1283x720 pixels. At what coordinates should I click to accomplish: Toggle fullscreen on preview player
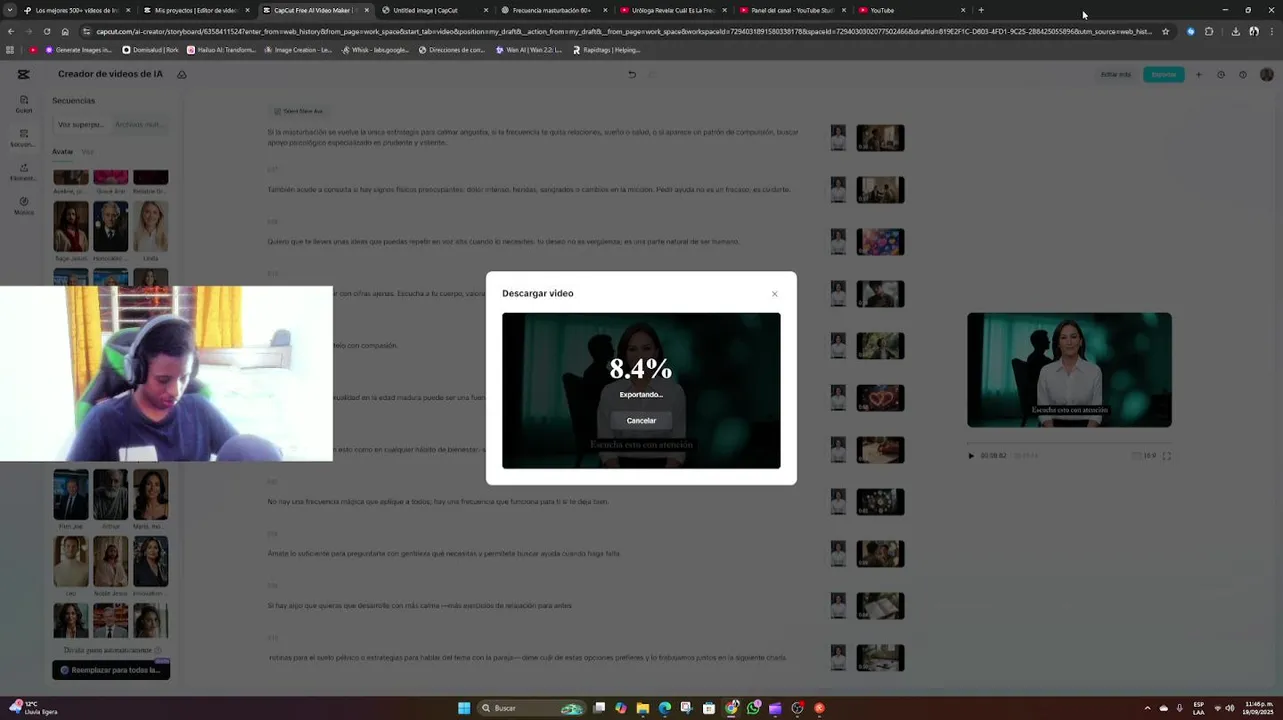coord(1167,456)
